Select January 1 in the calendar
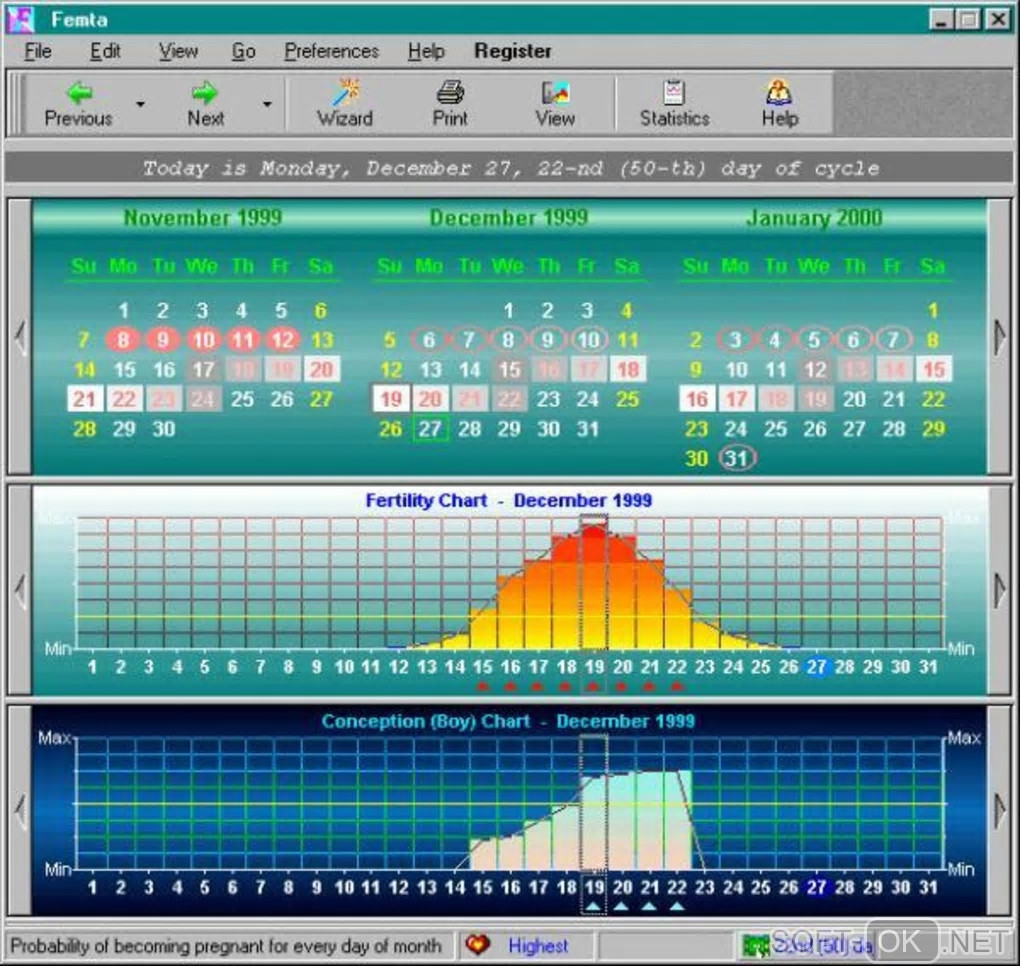The image size is (1020, 966). [x=933, y=310]
